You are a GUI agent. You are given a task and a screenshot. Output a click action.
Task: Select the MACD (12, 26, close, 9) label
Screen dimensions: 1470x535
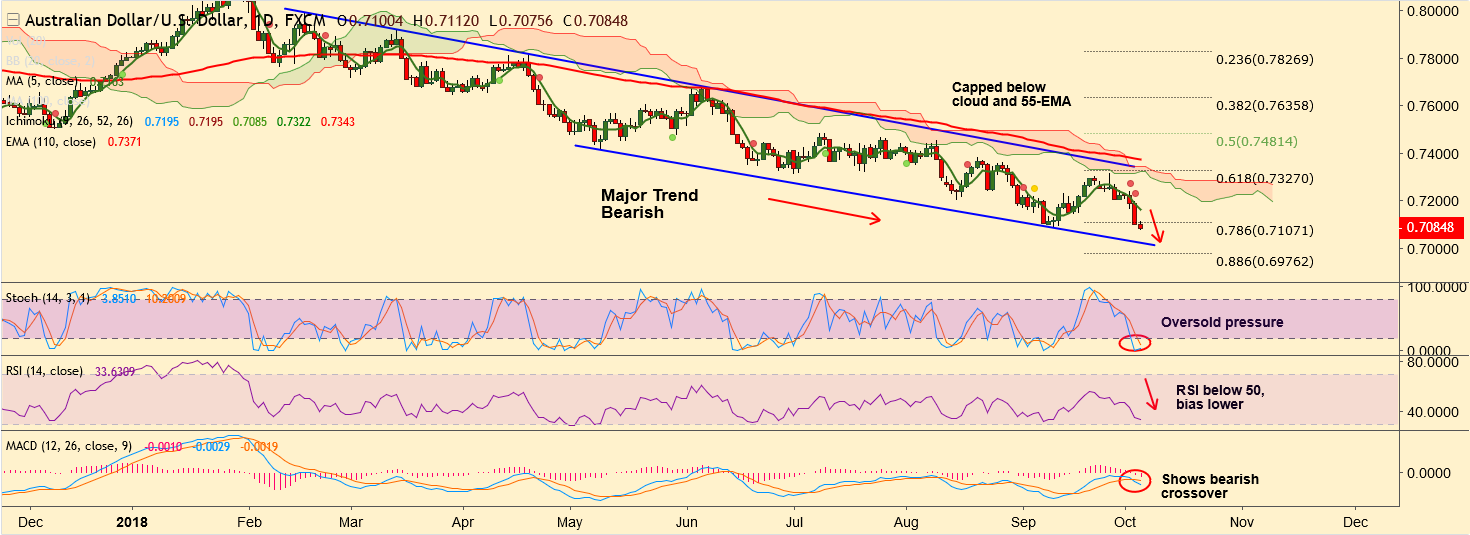click(68, 445)
